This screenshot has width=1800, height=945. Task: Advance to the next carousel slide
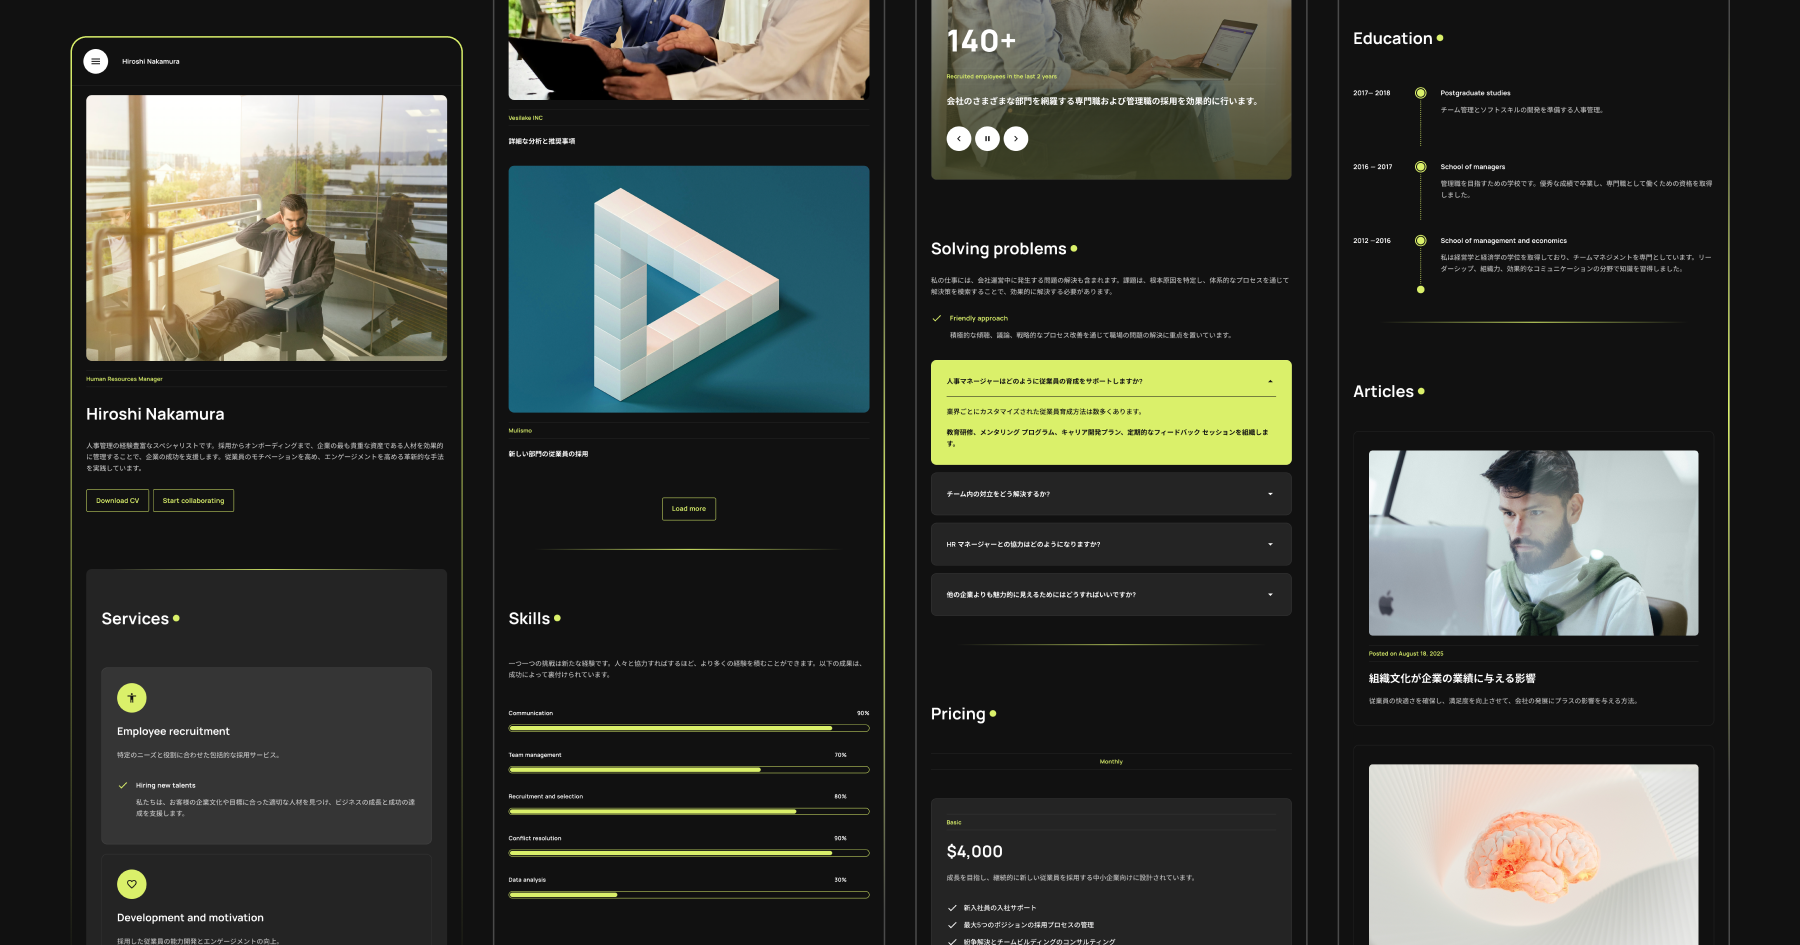1016,139
